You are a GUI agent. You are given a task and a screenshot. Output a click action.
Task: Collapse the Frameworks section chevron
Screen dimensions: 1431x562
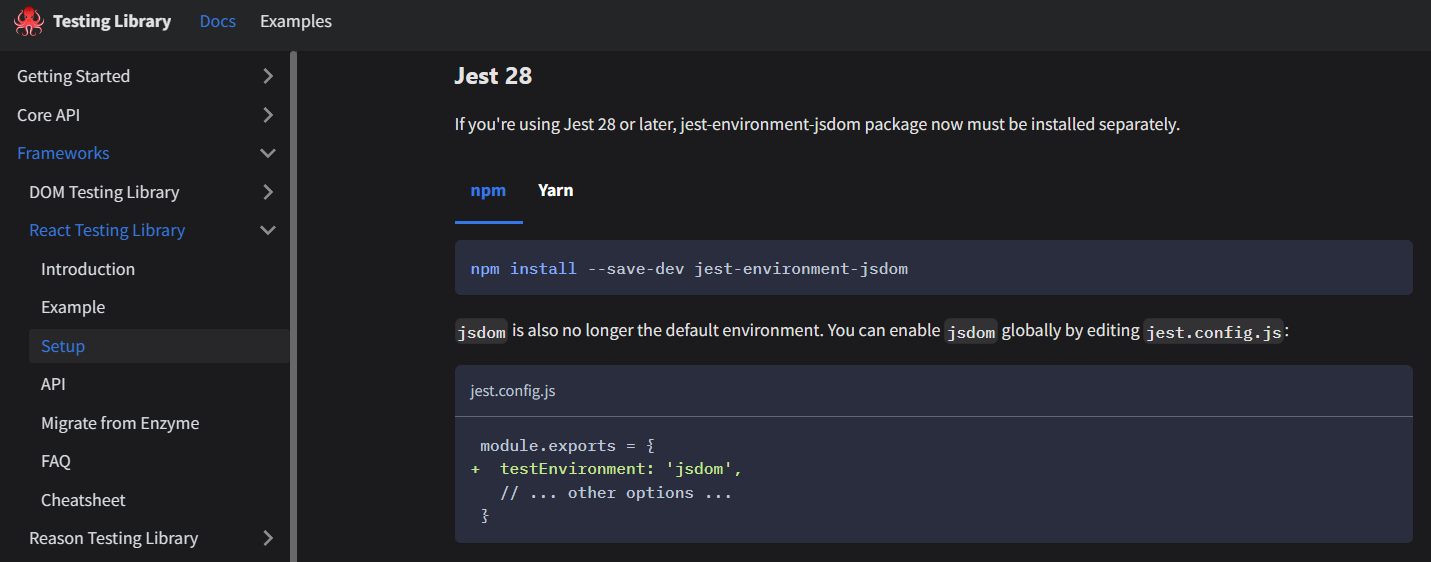(267, 153)
